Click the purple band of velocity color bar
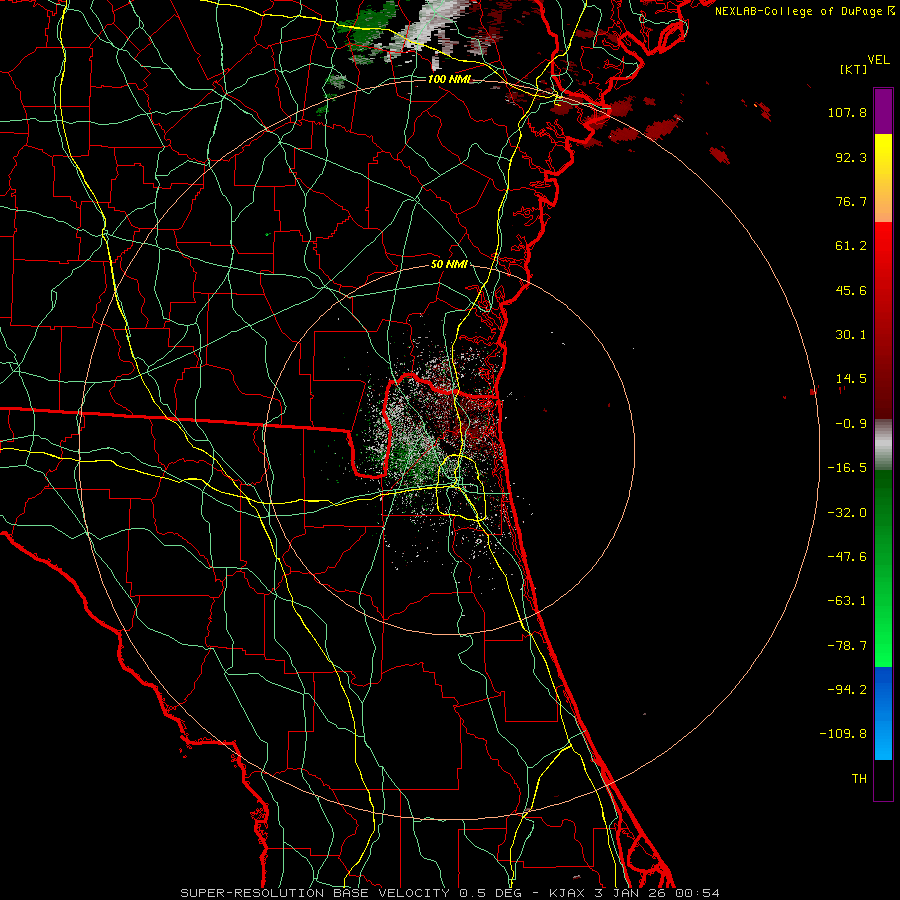This screenshot has height=900, width=900. click(x=883, y=112)
